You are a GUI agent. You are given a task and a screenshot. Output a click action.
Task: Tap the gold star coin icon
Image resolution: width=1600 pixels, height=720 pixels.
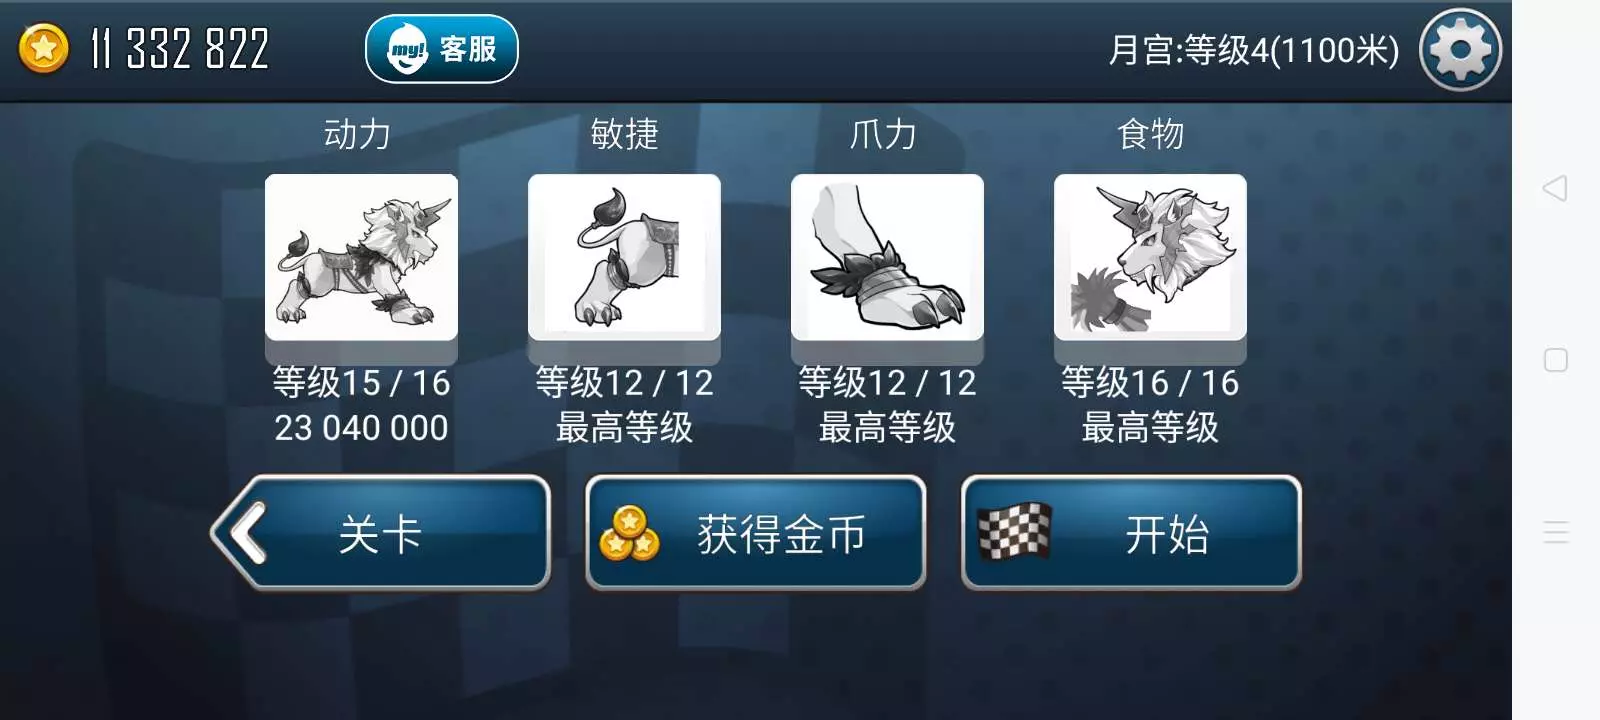[x=44, y=49]
